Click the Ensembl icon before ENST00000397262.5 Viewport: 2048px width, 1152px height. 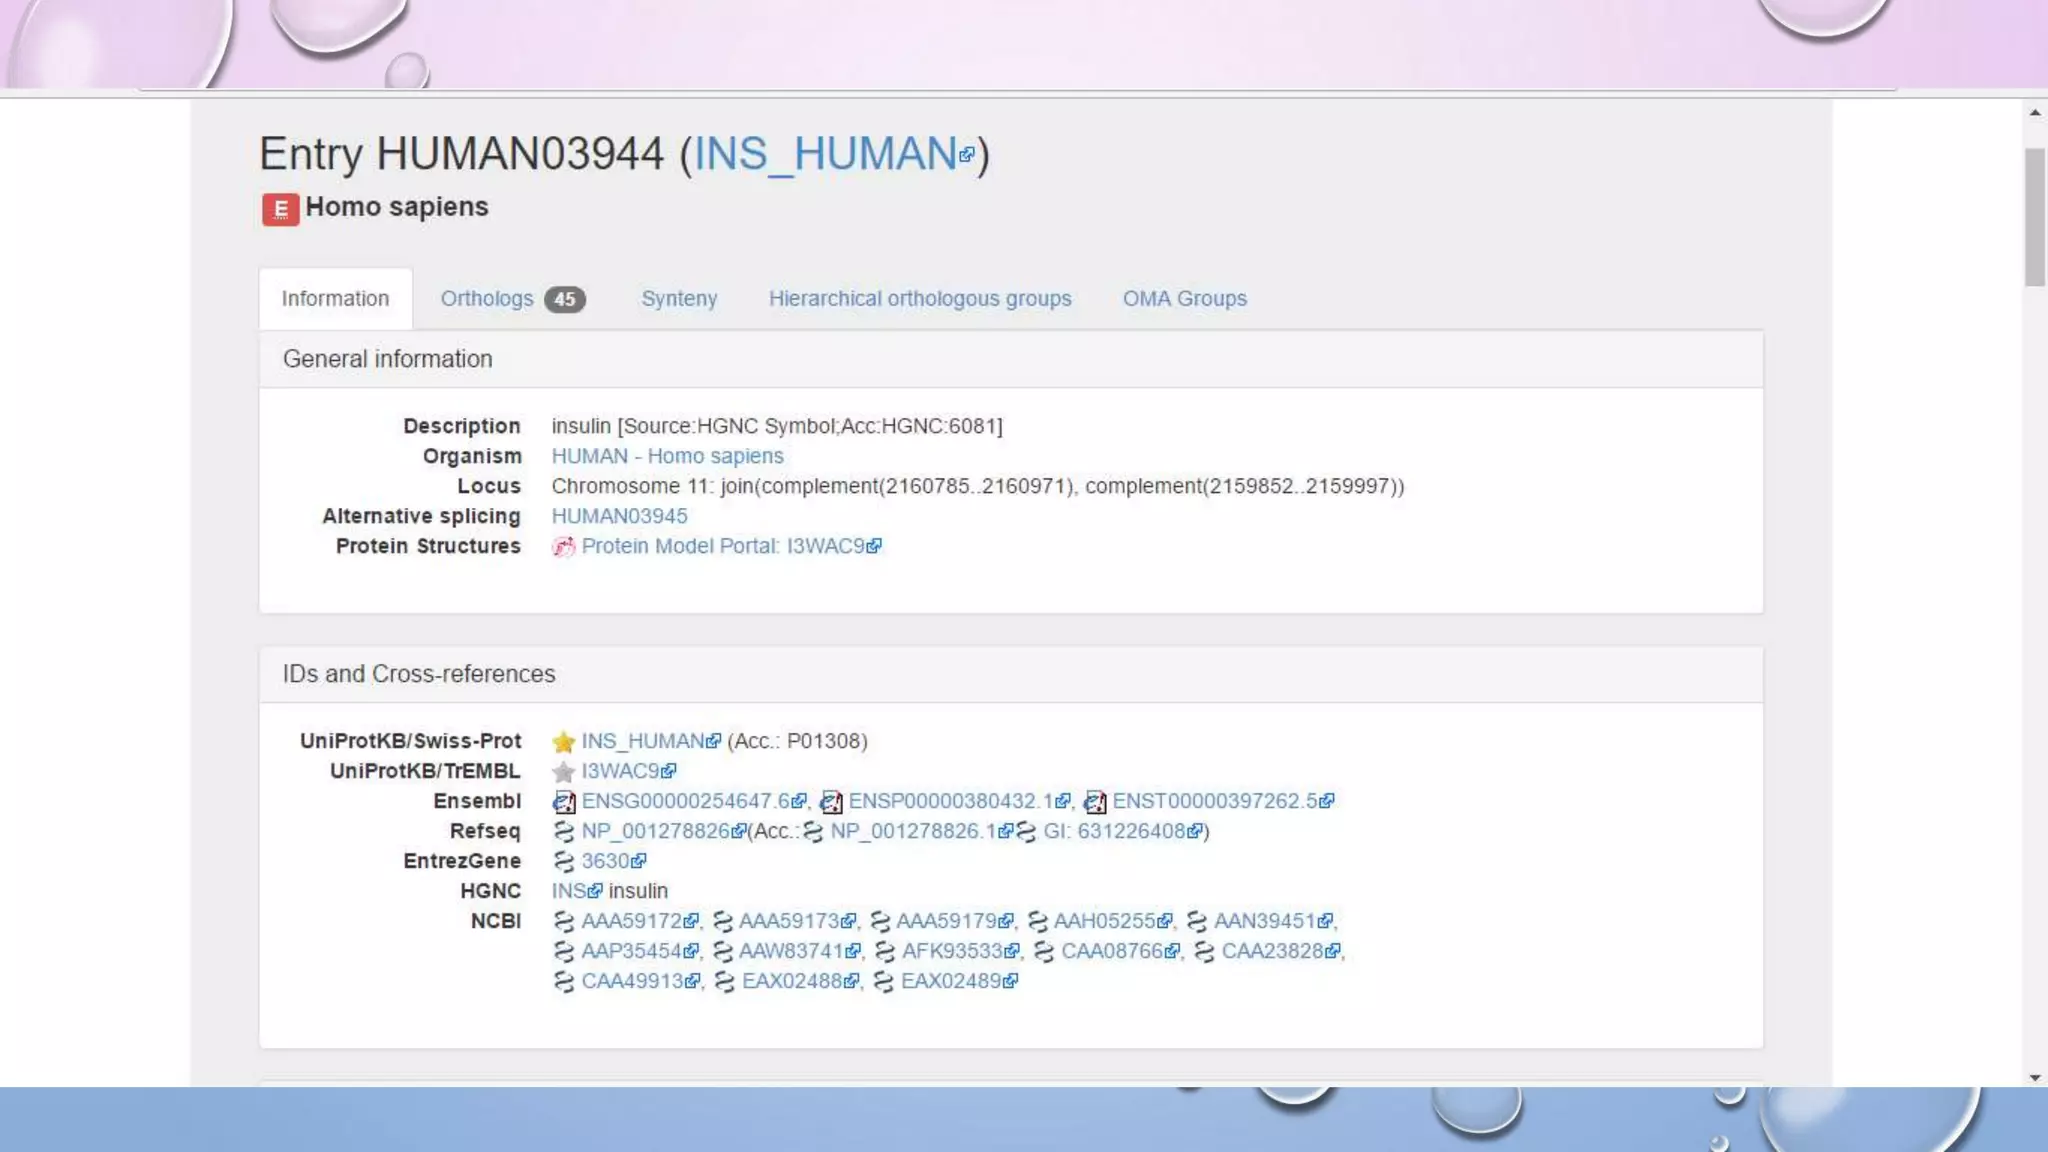[1095, 802]
